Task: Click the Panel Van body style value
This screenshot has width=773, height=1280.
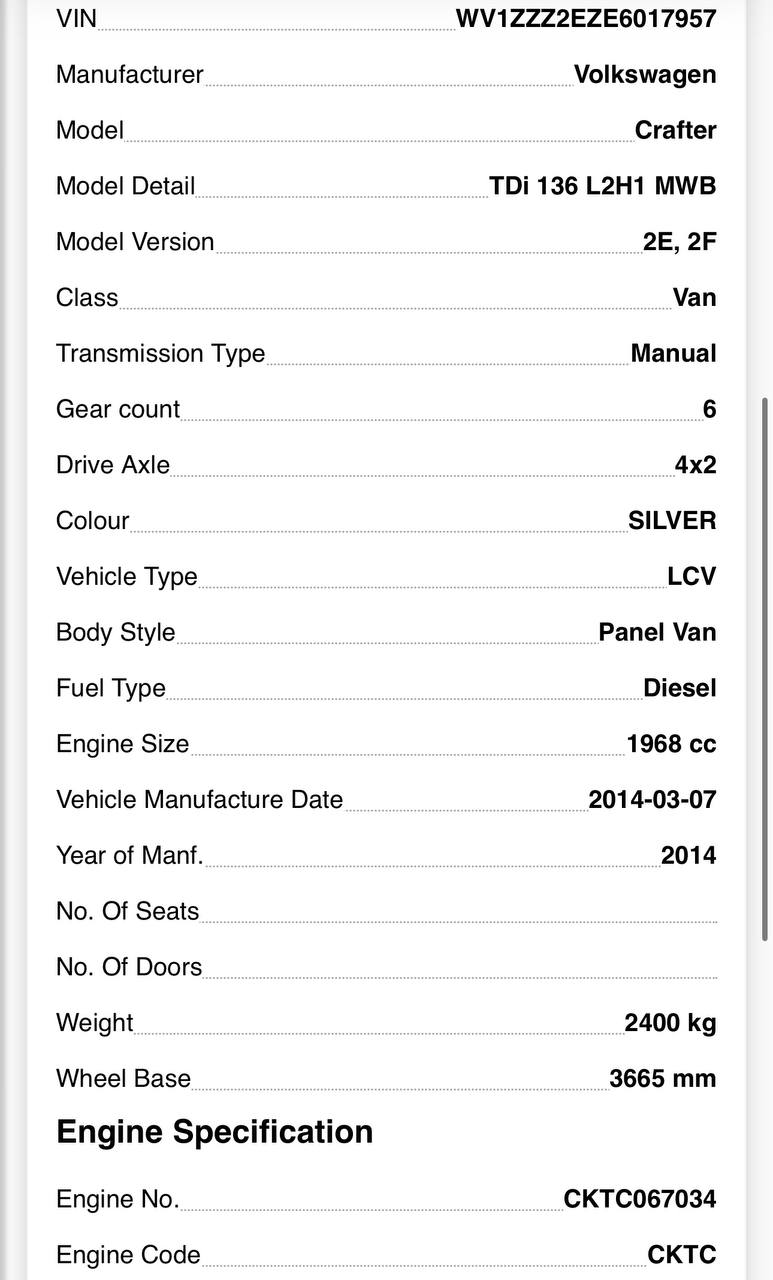Action: (x=657, y=632)
